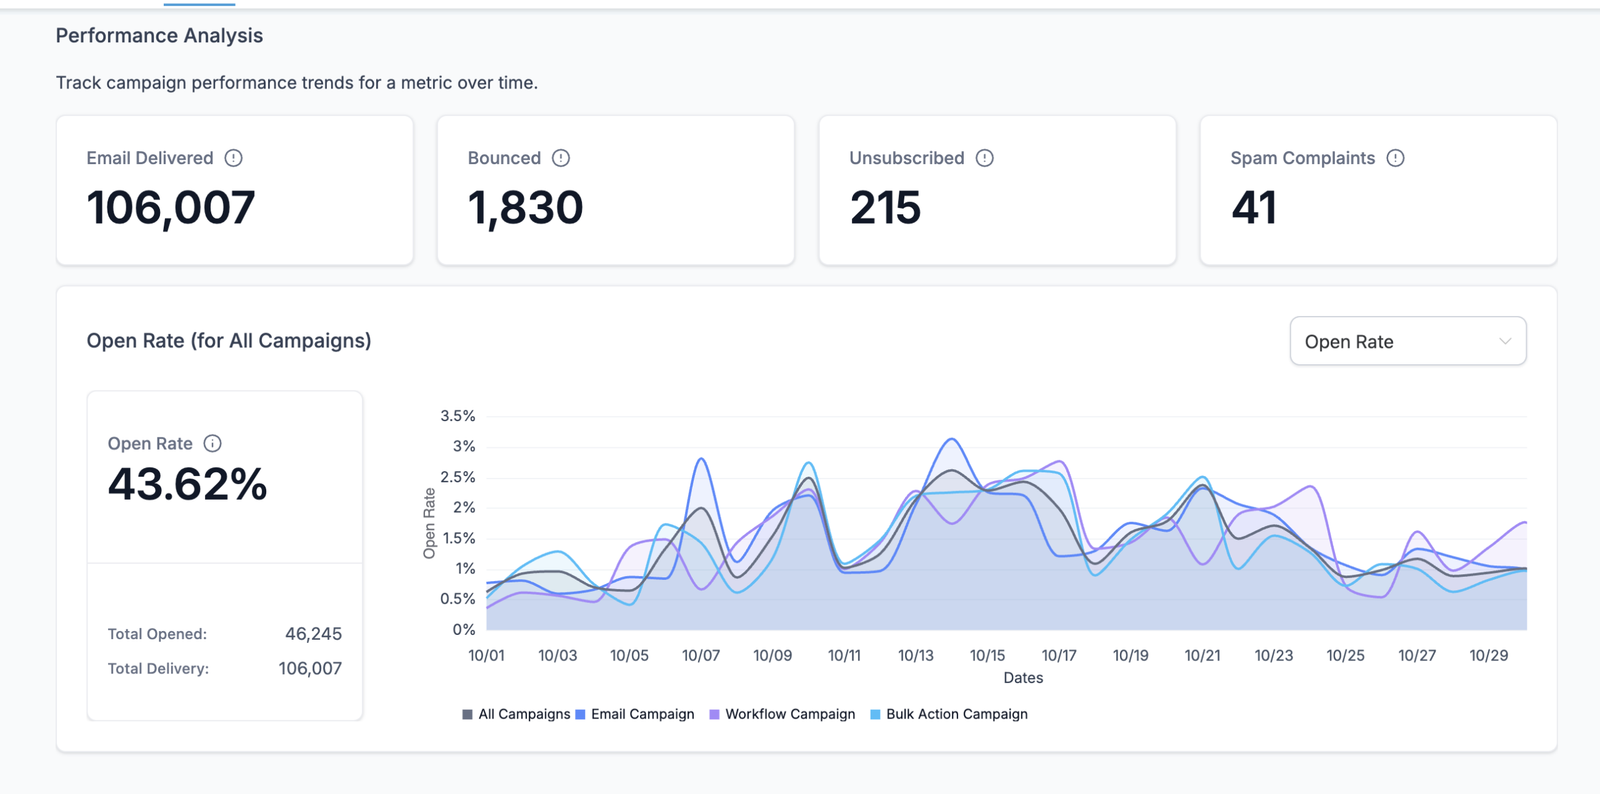
Task: Click info icon next to Bounced
Action: (x=561, y=158)
